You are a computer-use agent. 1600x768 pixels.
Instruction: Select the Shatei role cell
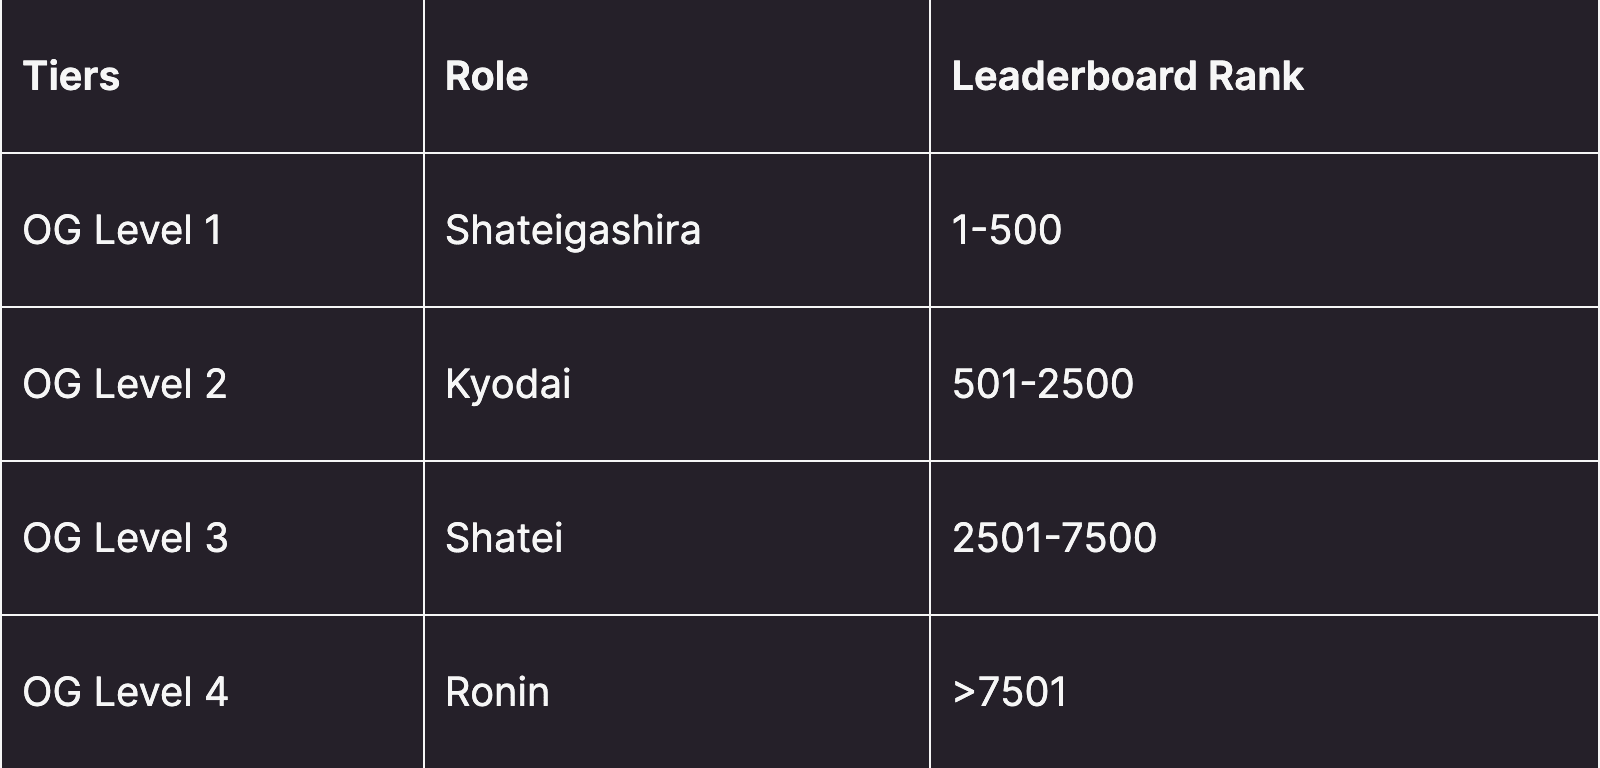(x=677, y=538)
